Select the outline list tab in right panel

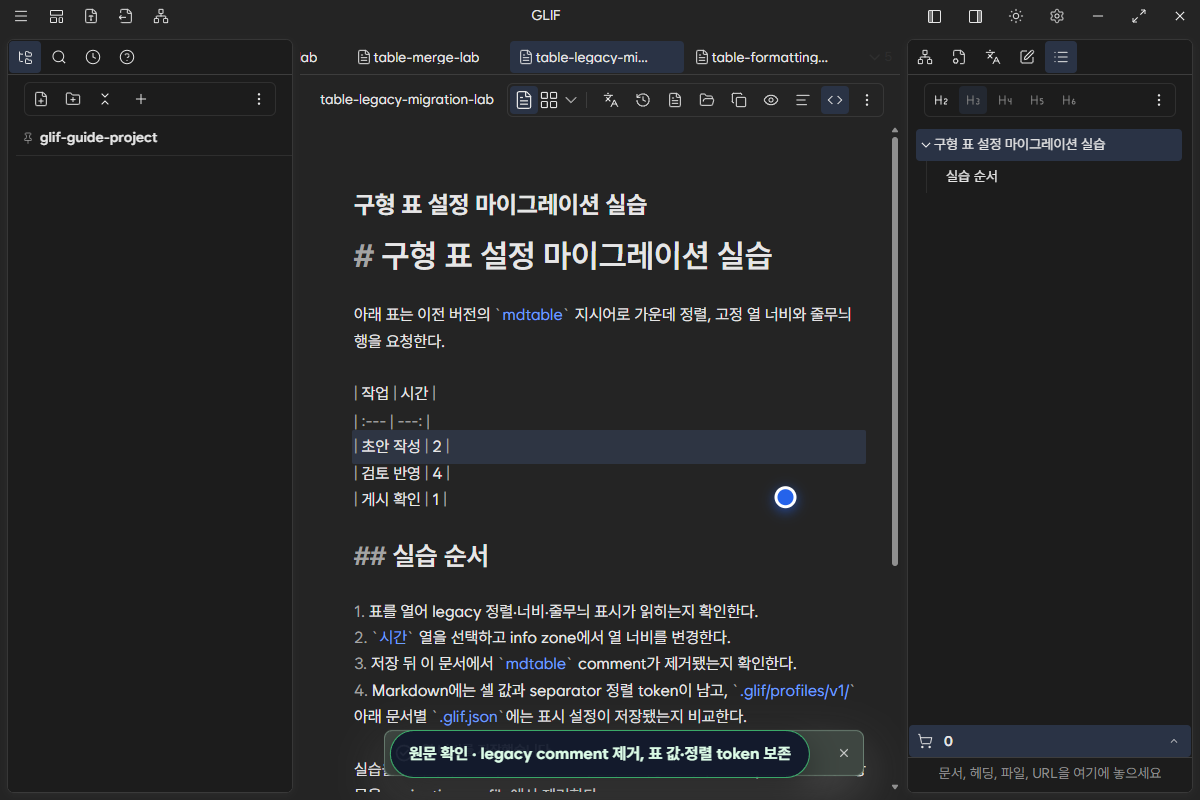click(1061, 57)
